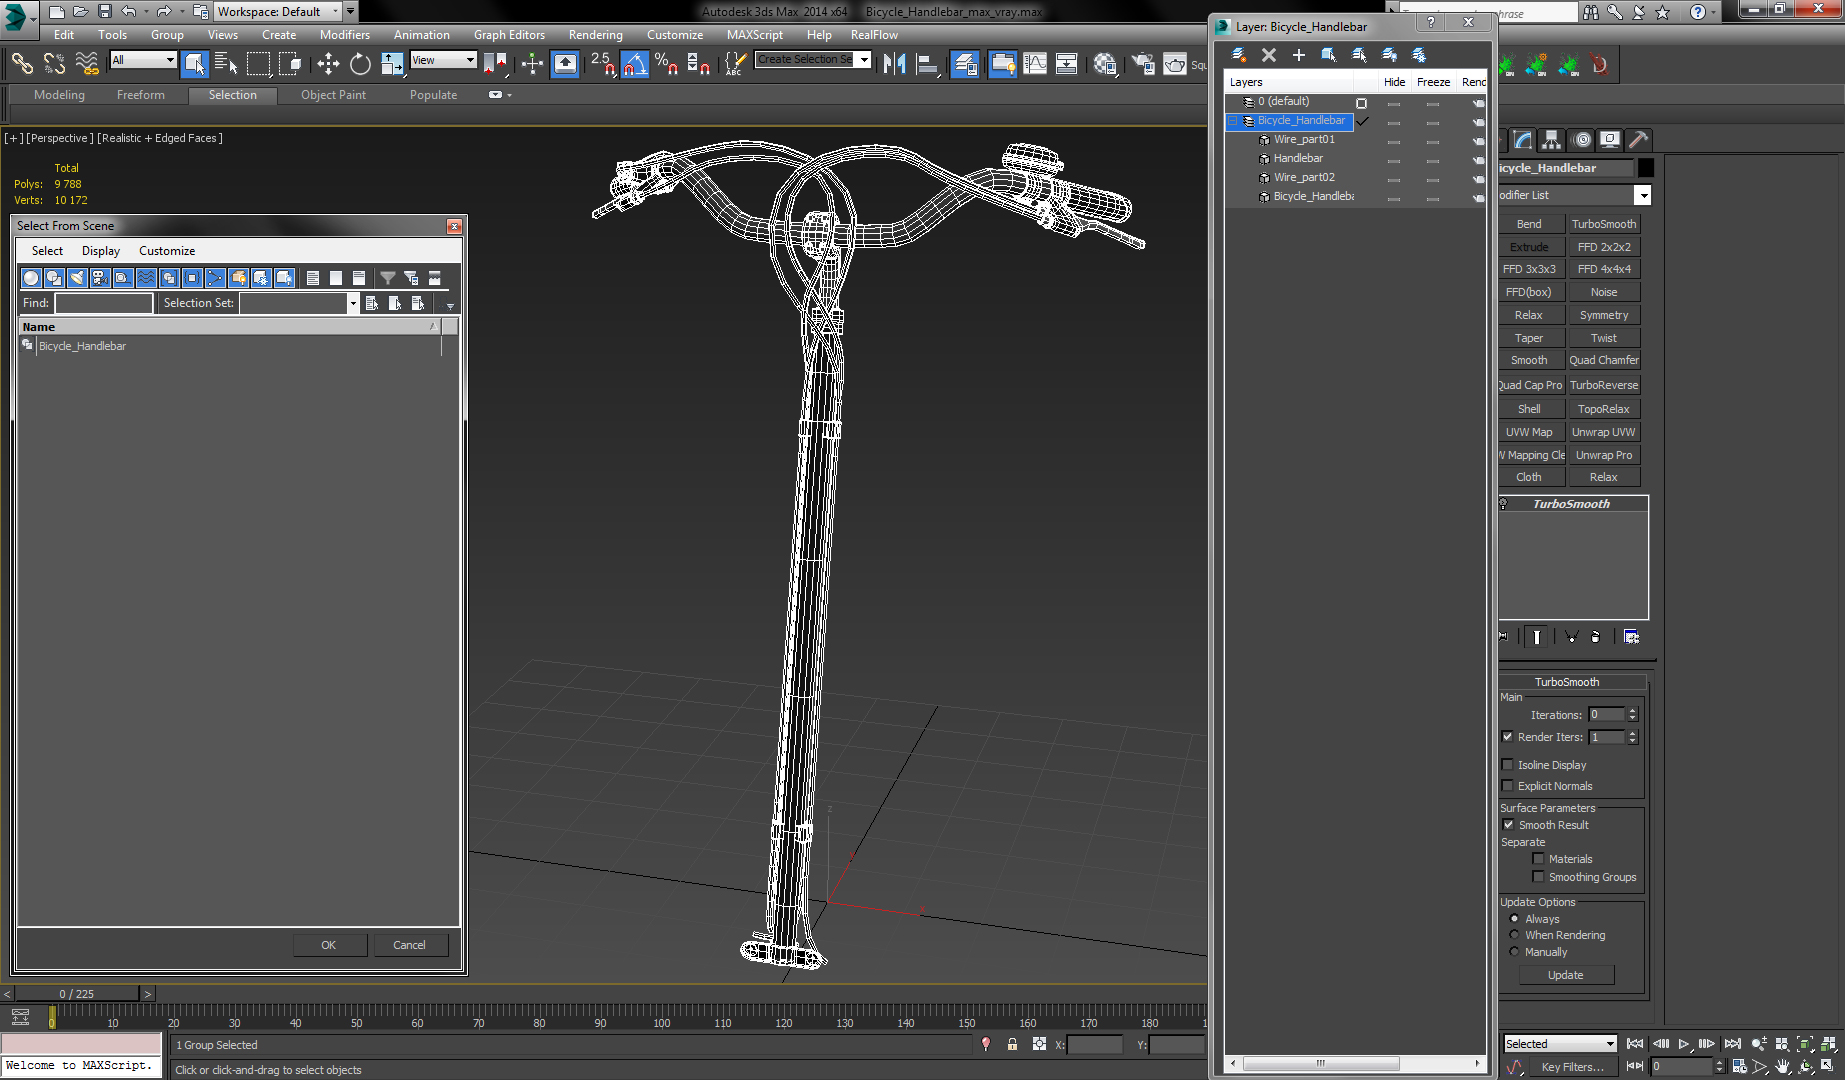Open the Workspace Default dropdown
Image resolution: width=1845 pixels, height=1080 pixels.
pyautogui.click(x=278, y=12)
